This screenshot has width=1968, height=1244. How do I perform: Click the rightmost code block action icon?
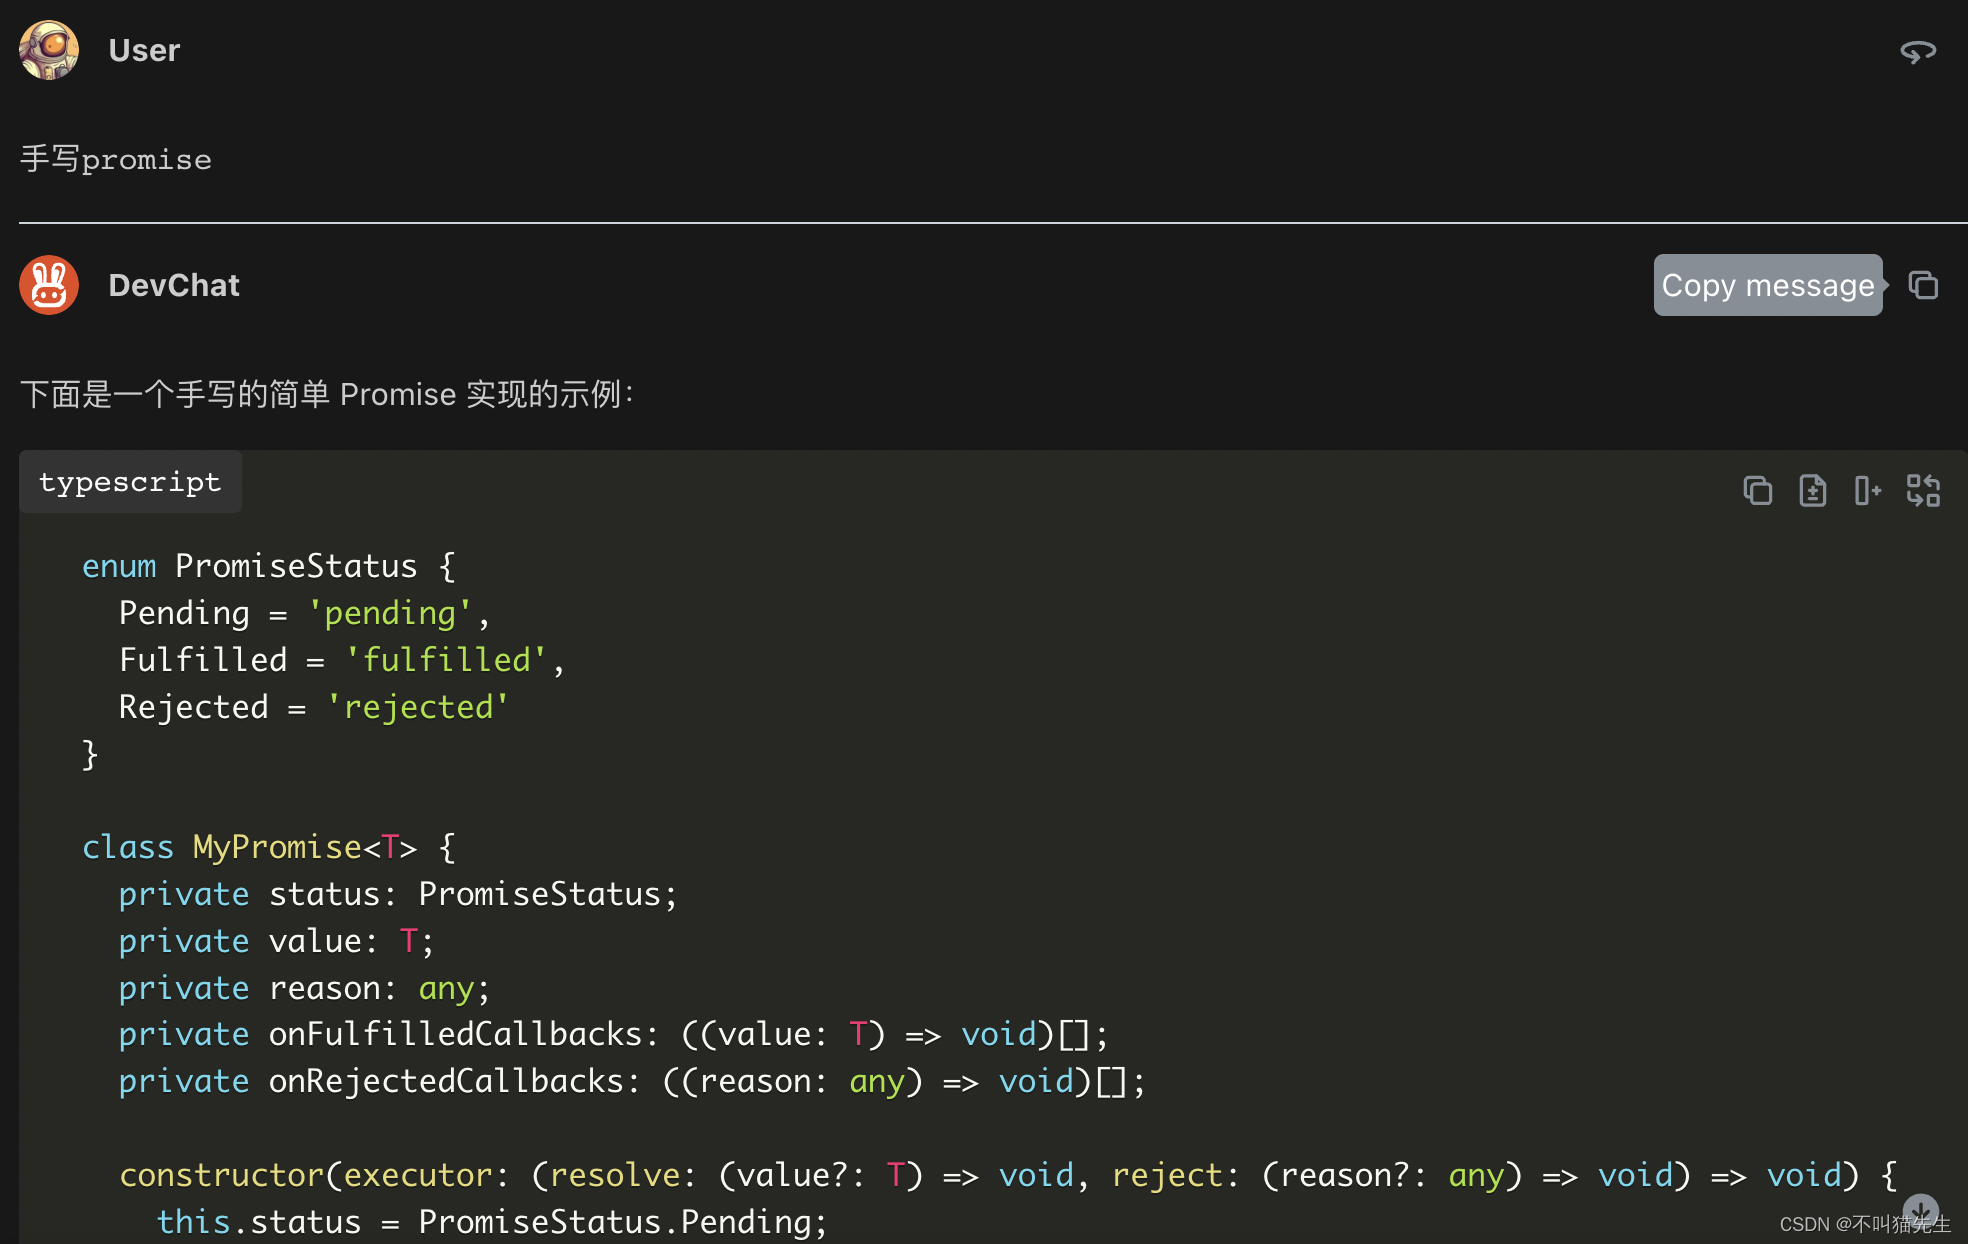1922,490
